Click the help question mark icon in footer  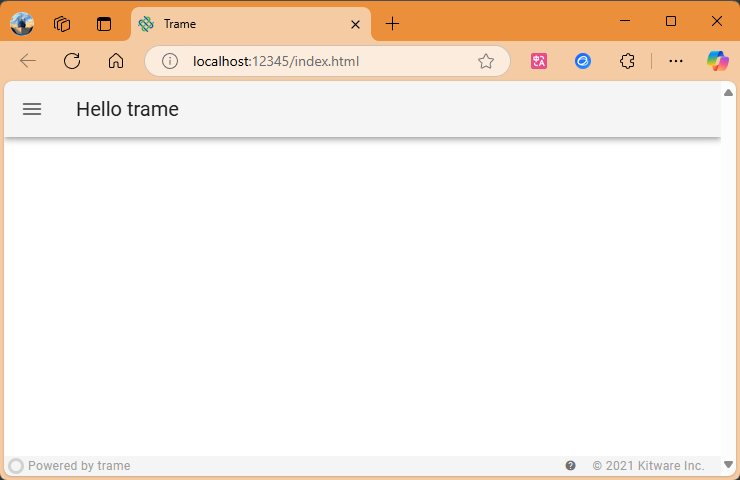(570, 466)
